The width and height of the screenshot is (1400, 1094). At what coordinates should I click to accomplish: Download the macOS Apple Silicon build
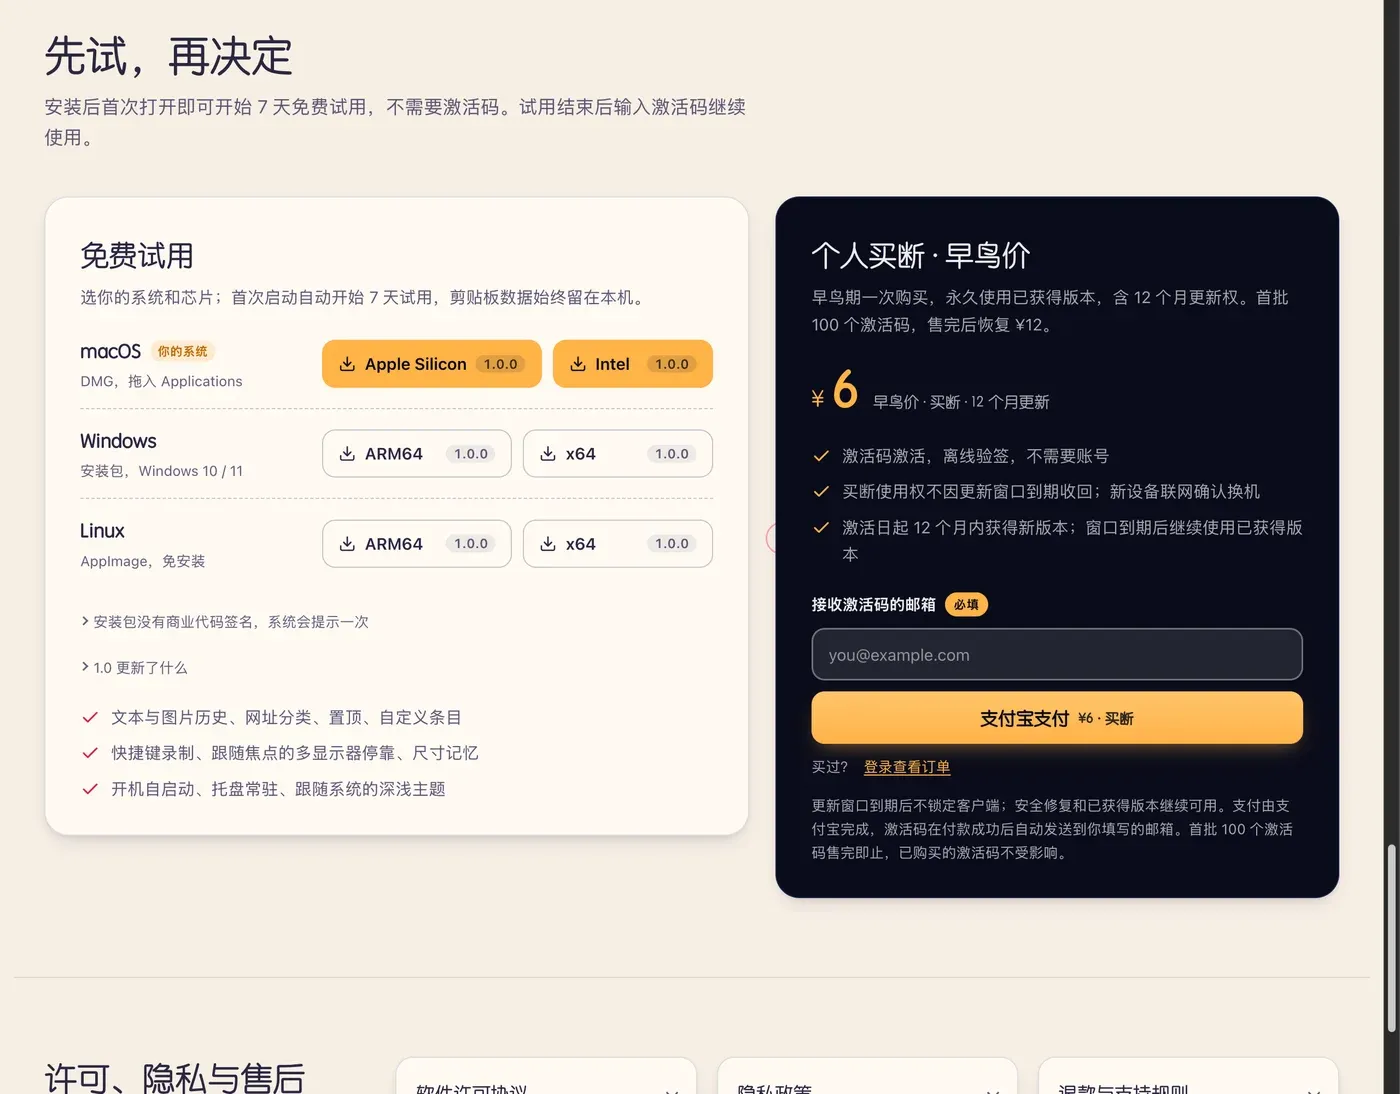click(x=431, y=364)
